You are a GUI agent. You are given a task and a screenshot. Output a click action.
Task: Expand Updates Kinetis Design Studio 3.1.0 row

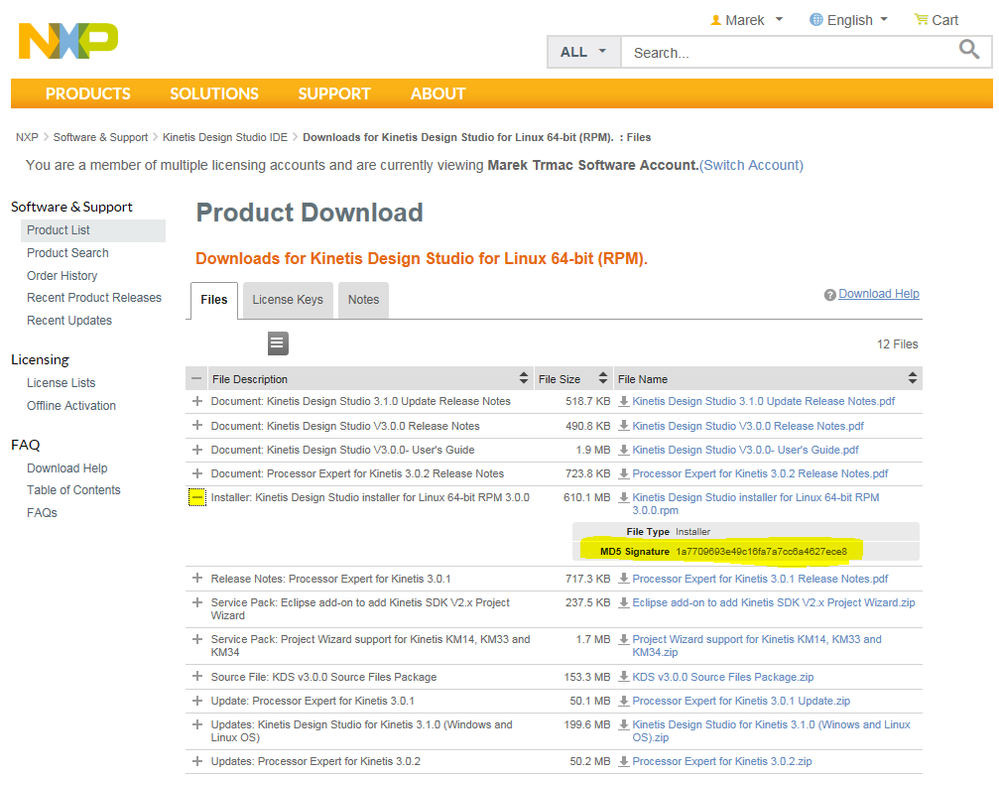pos(197,724)
